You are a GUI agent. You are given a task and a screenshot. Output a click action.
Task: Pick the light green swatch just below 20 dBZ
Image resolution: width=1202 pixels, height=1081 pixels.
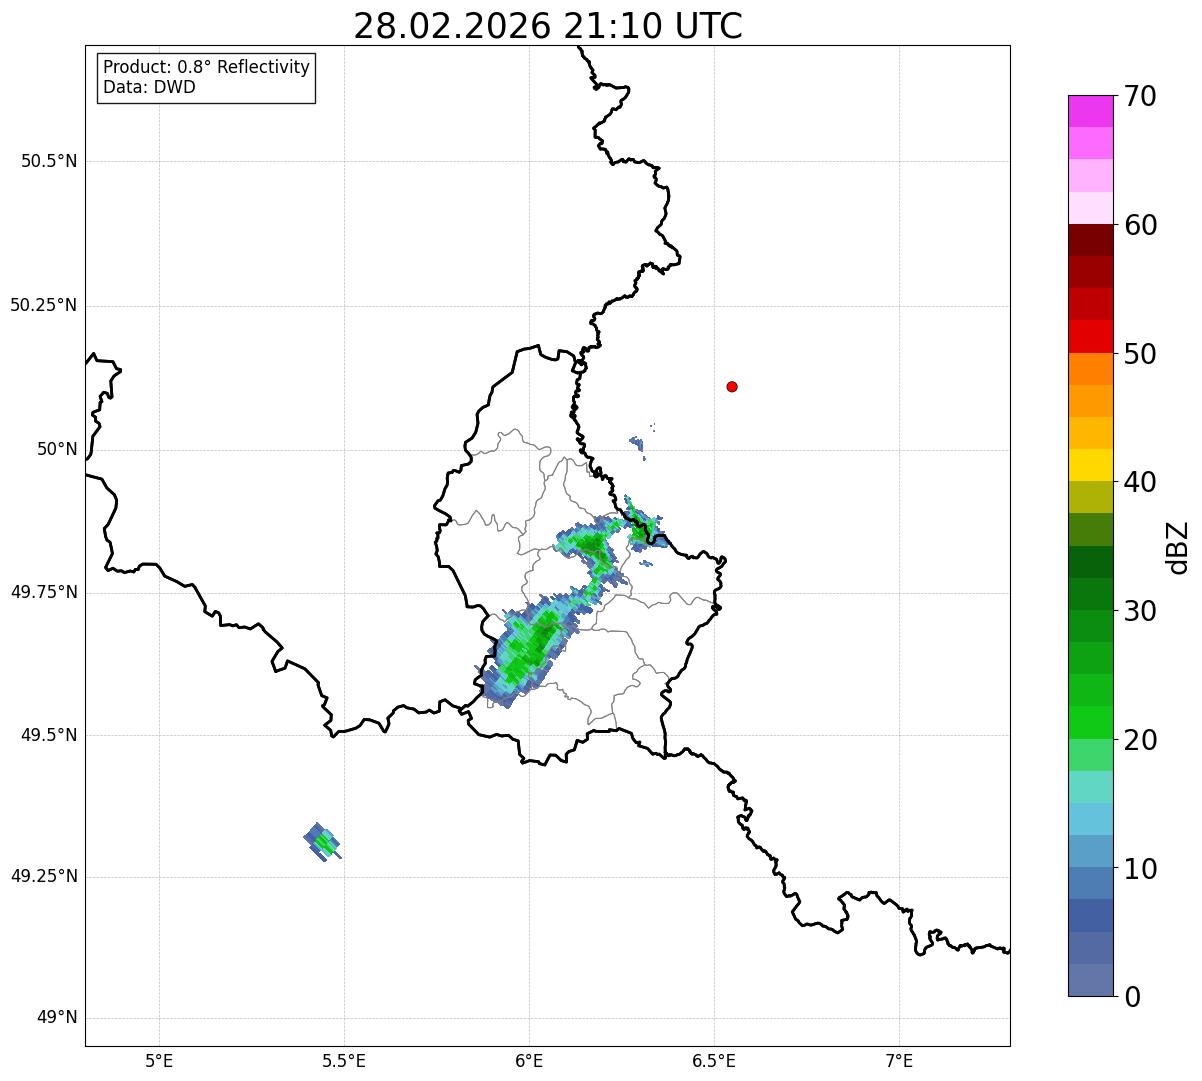1090,754
